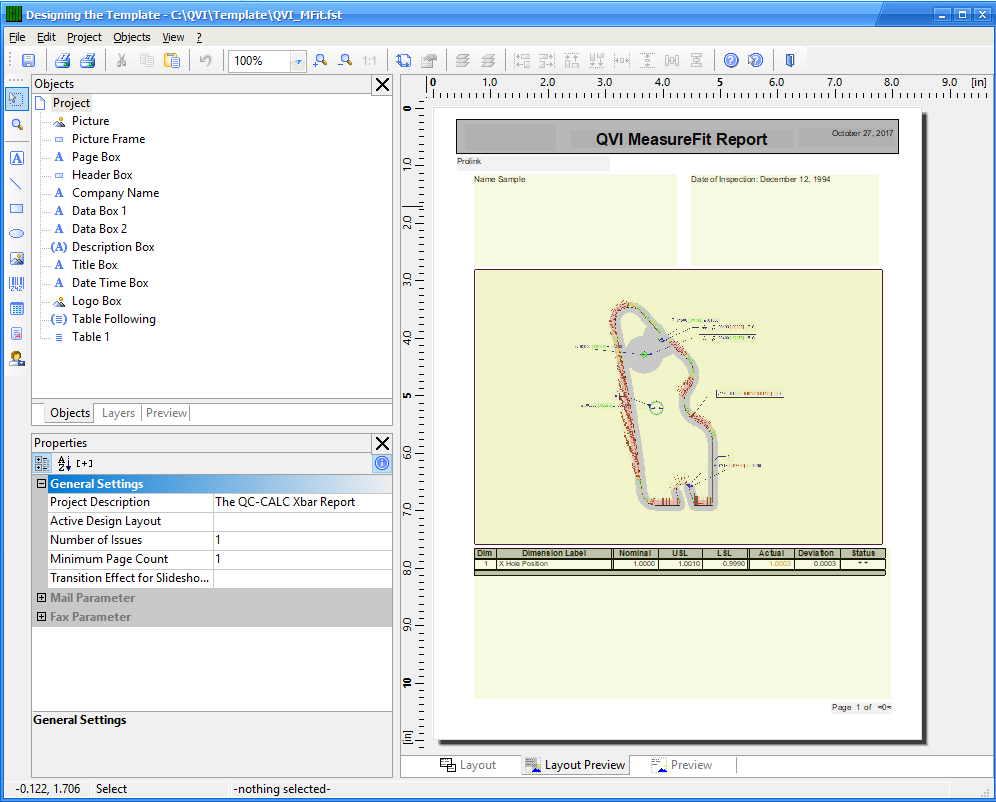Activate the Select mode tool

point(17,99)
